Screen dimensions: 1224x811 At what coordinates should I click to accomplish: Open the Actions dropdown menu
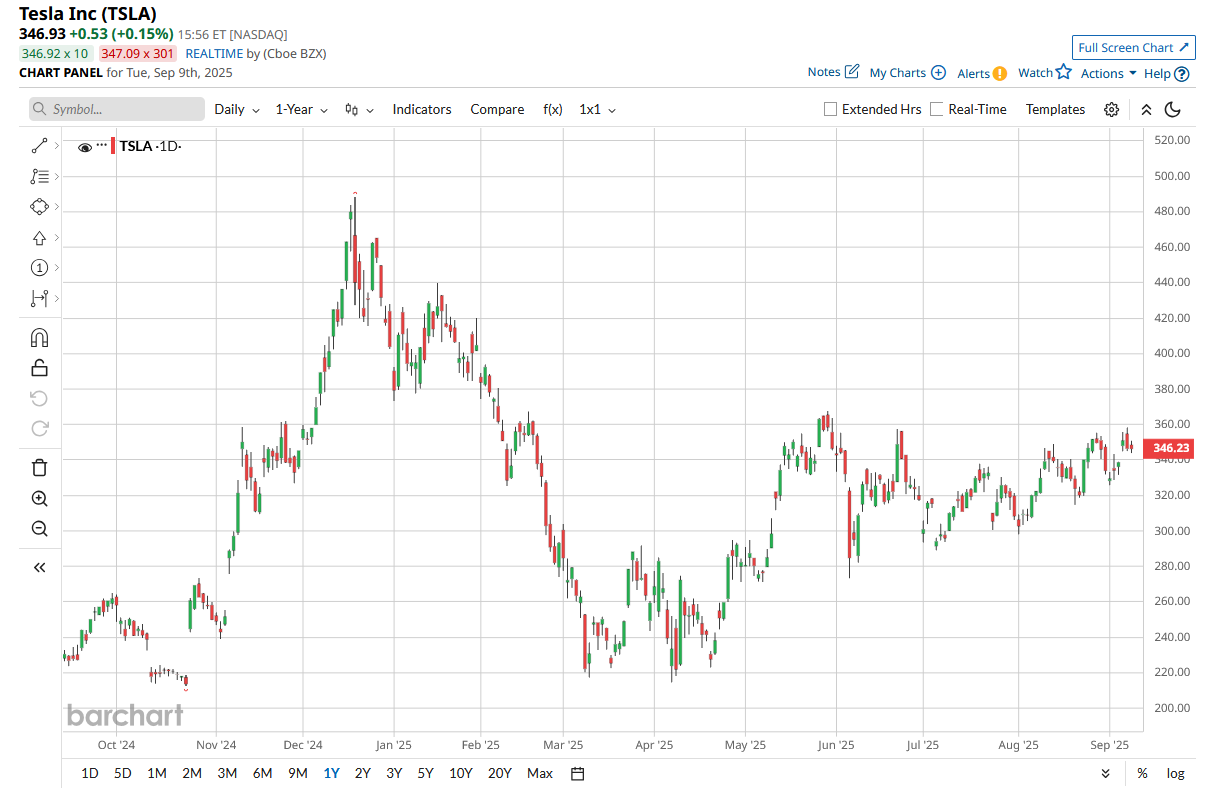(x=1109, y=73)
